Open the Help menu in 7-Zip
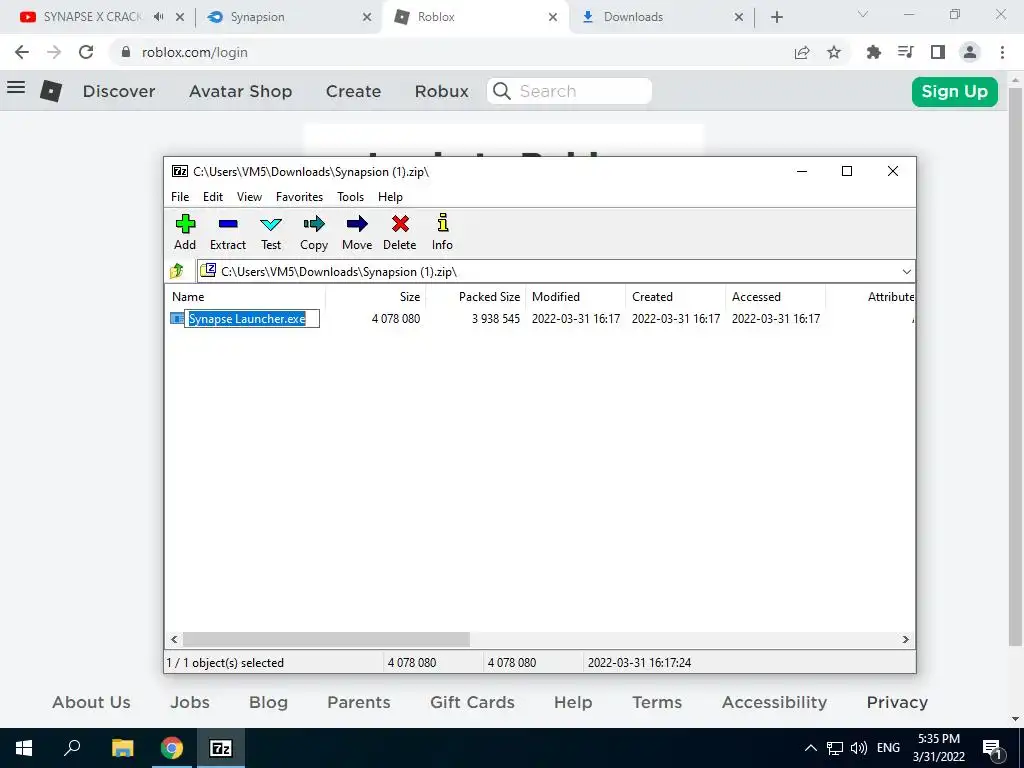 coord(391,197)
